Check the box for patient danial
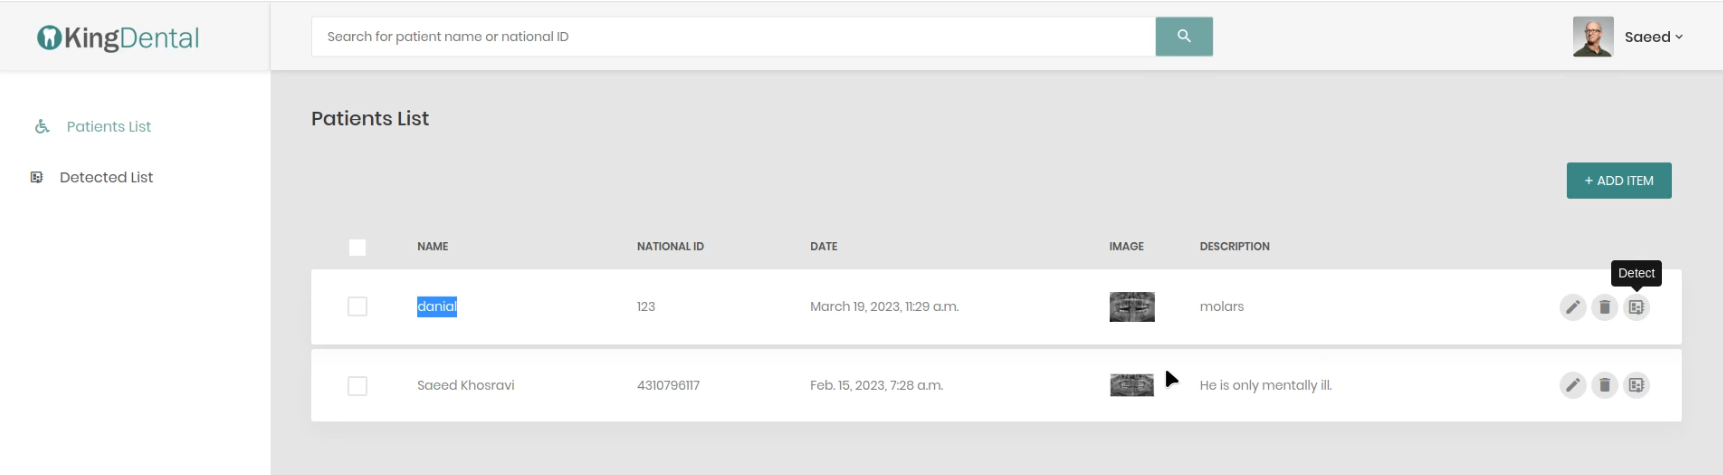The height and width of the screenshot is (475, 1723). tap(357, 307)
